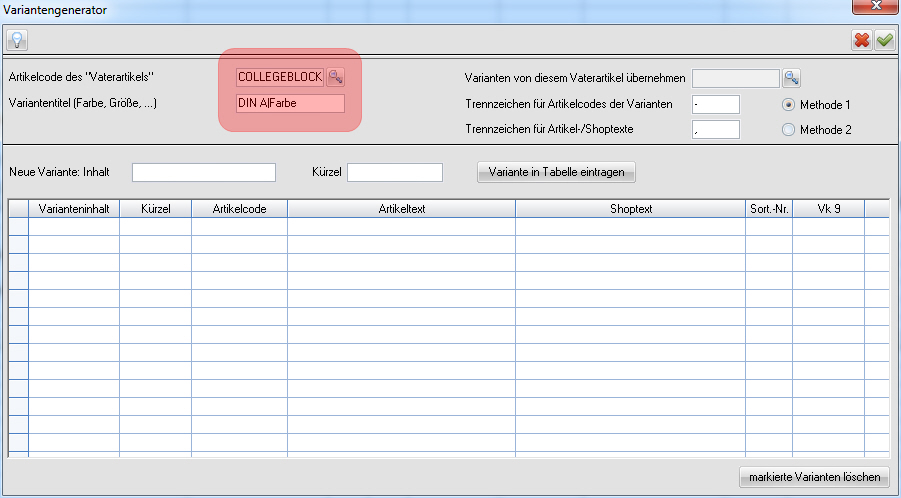Click the Trennzeichen für Artikelcodes field

click(714, 104)
